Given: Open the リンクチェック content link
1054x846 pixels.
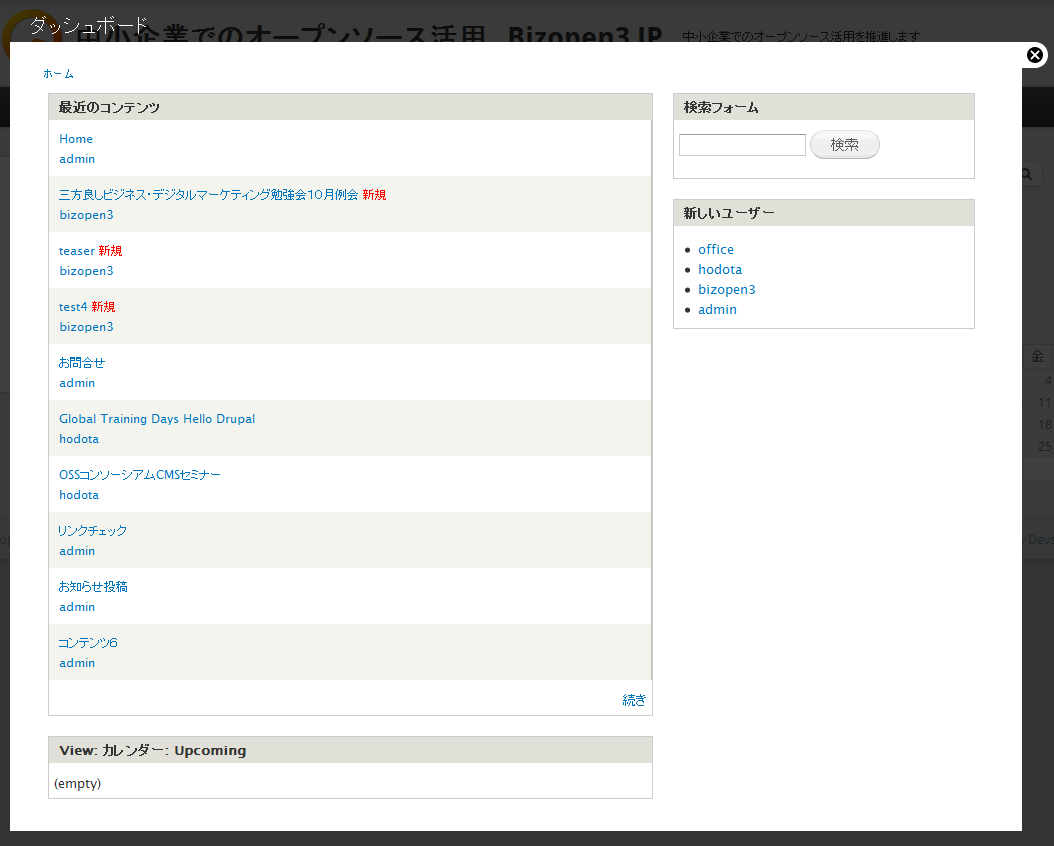Looking at the screenshot, I should [92, 531].
